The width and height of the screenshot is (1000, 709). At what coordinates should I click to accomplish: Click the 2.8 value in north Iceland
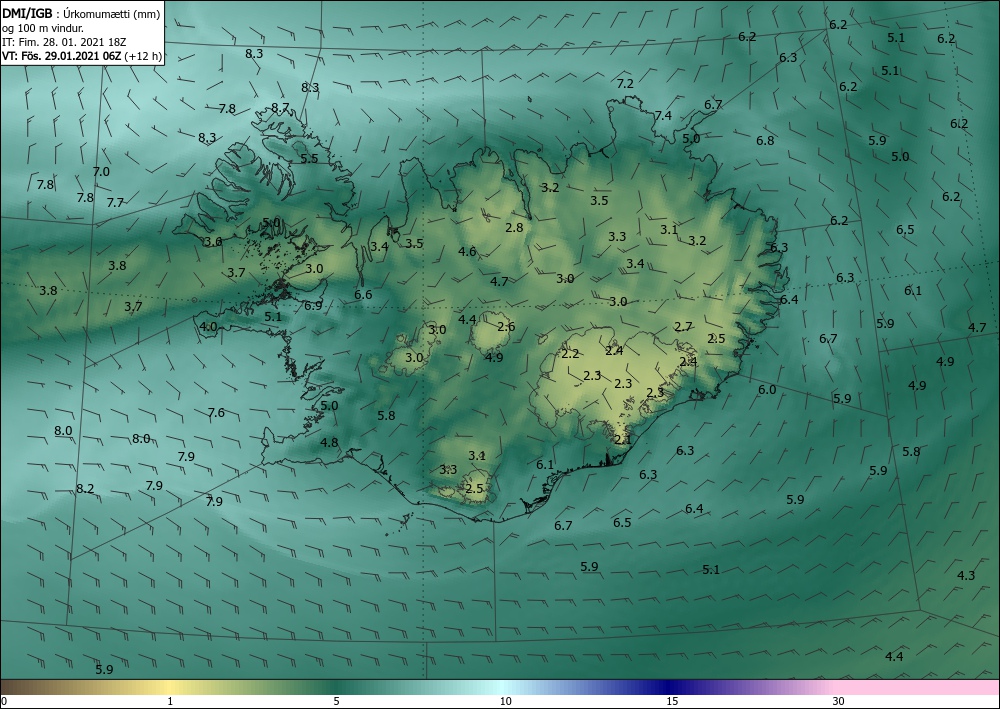(514, 227)
